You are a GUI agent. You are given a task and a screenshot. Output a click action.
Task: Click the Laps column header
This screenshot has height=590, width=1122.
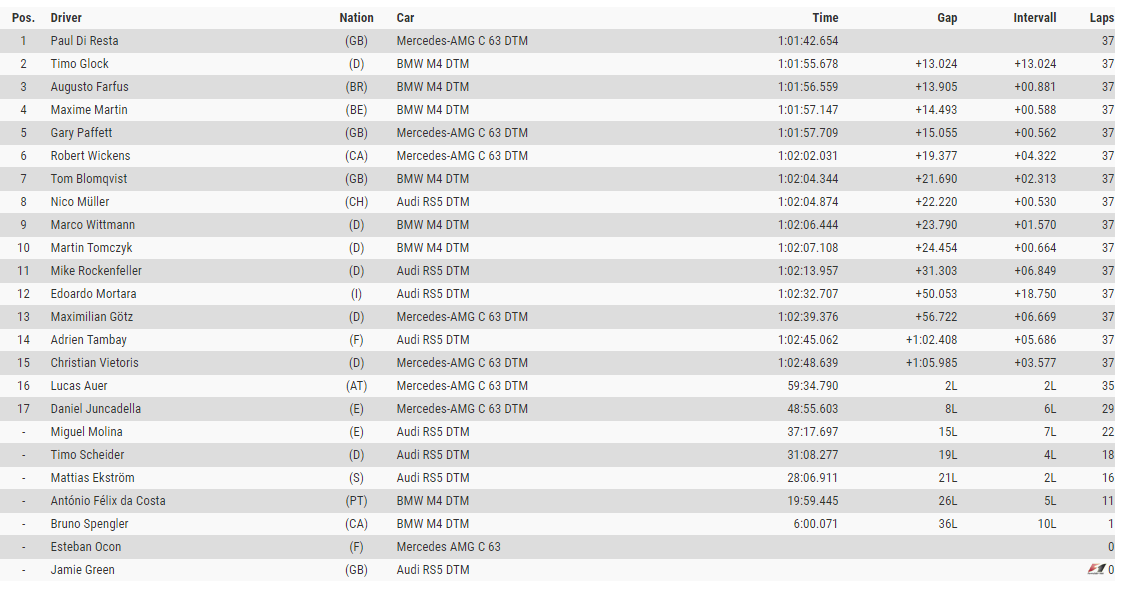tap(1101, 18)
